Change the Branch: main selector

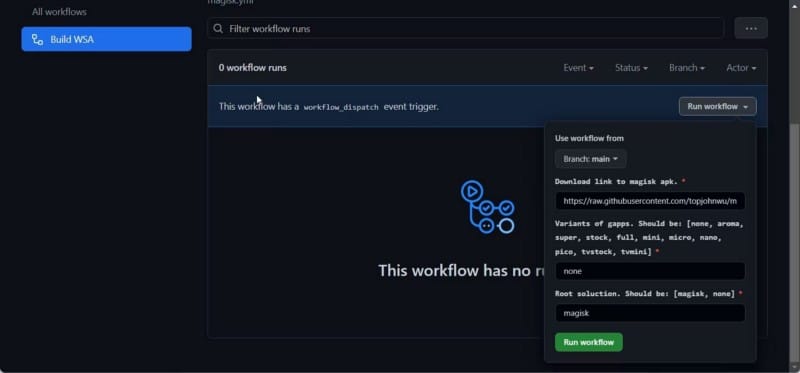[591, 159]
